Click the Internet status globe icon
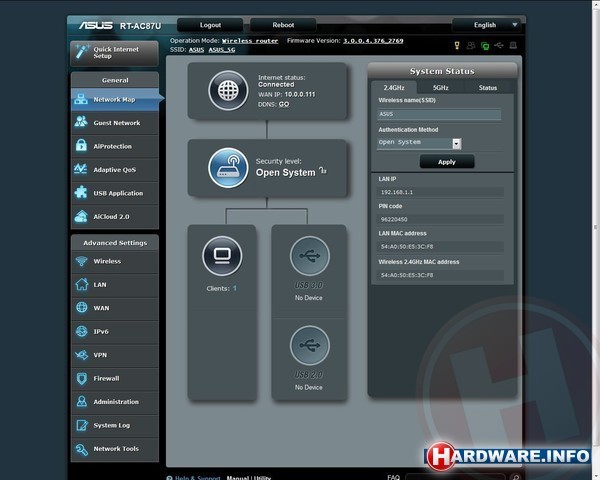 coord(228,91)
